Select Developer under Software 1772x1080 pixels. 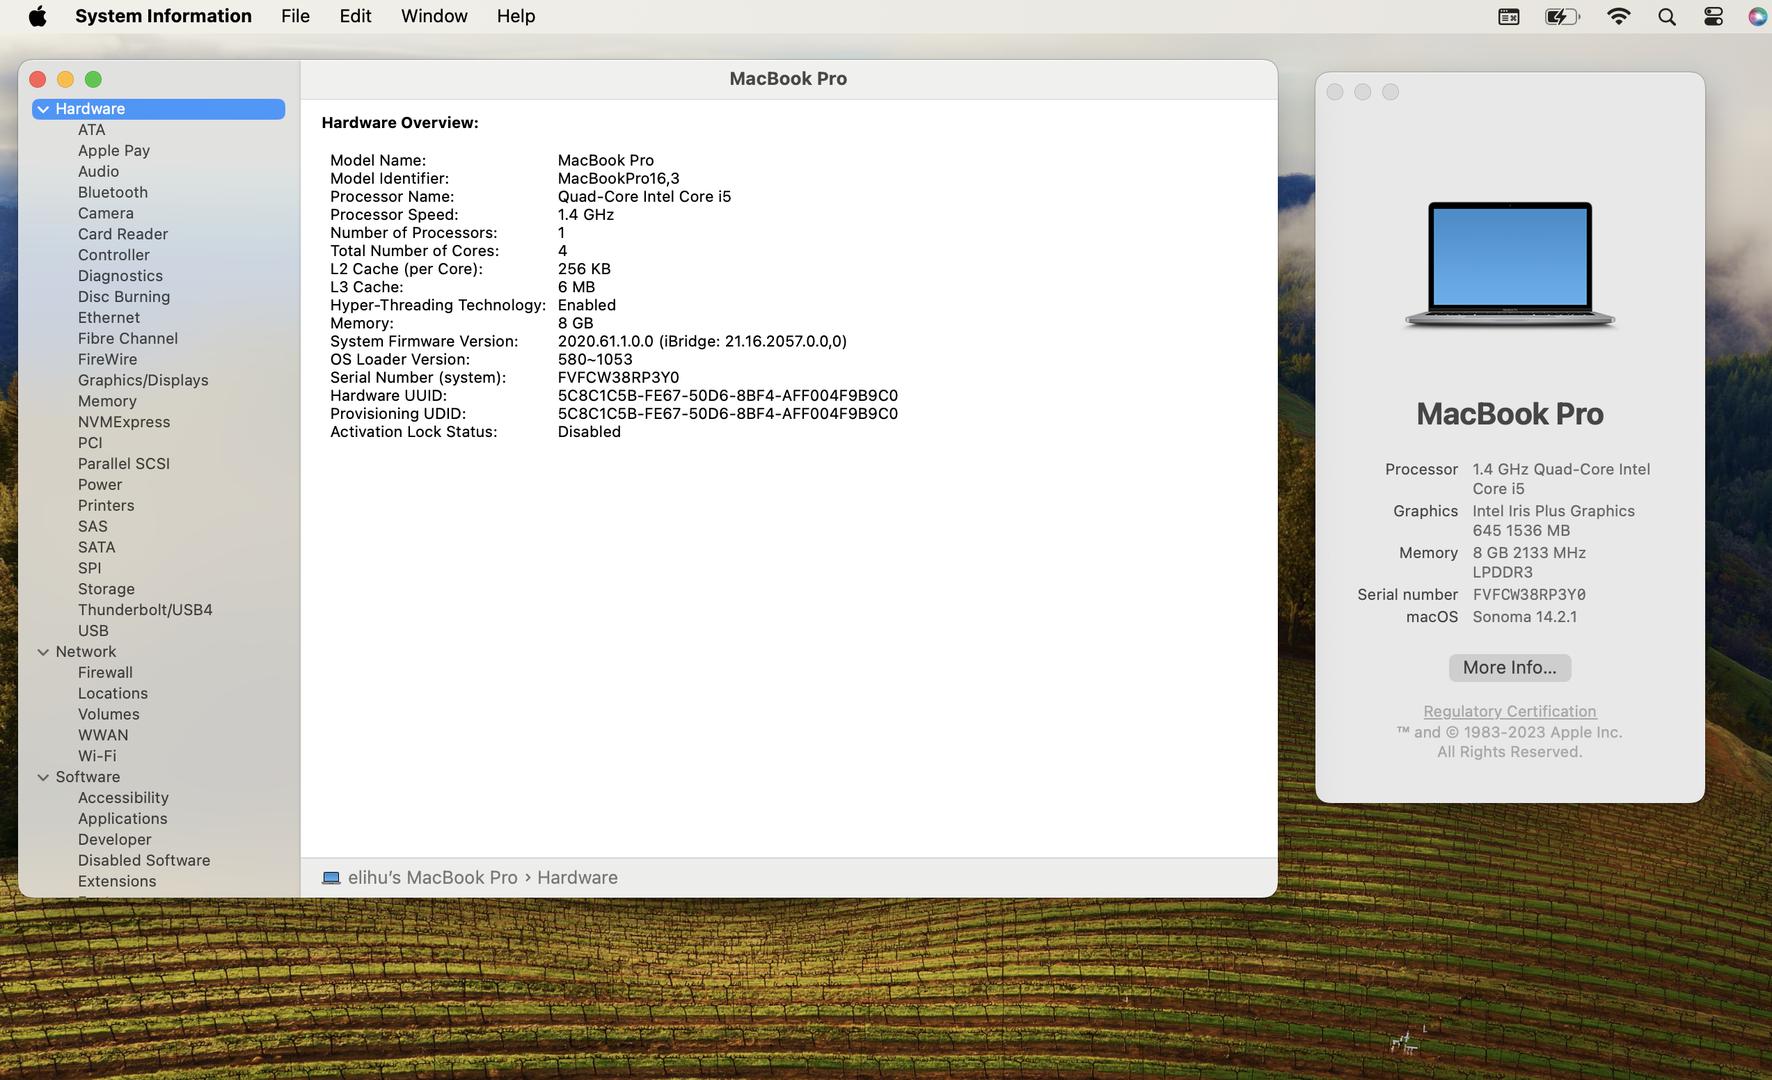point(115,840)
